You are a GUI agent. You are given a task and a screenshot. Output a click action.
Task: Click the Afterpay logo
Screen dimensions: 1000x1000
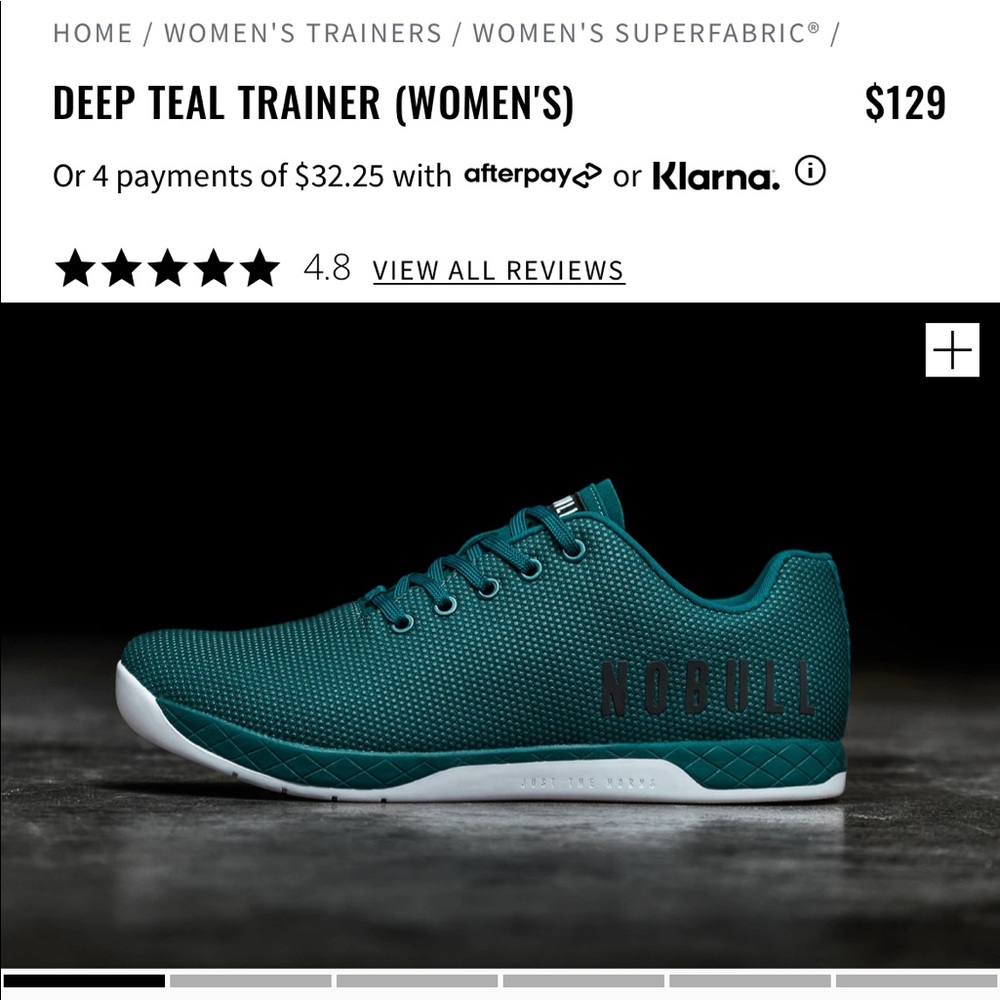pyautogui.click(x=533, y=175)
